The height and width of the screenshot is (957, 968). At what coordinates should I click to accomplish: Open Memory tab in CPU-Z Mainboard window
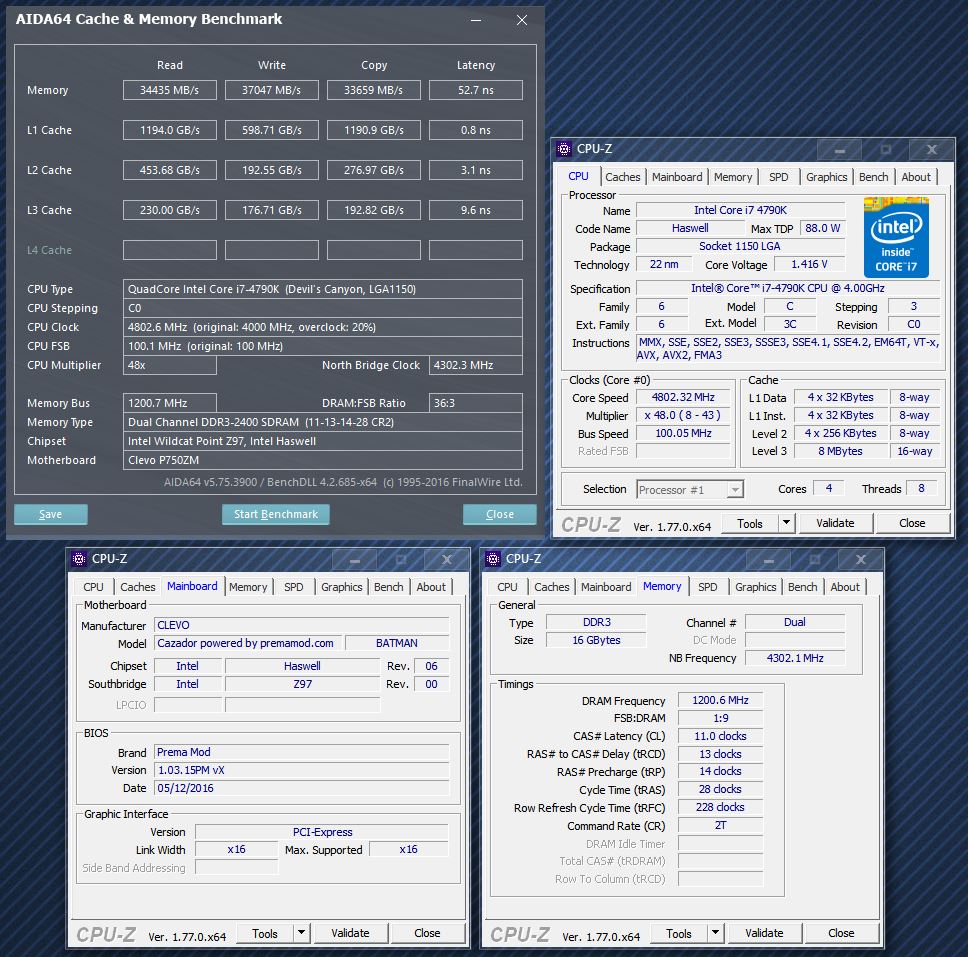pos(248,587)
